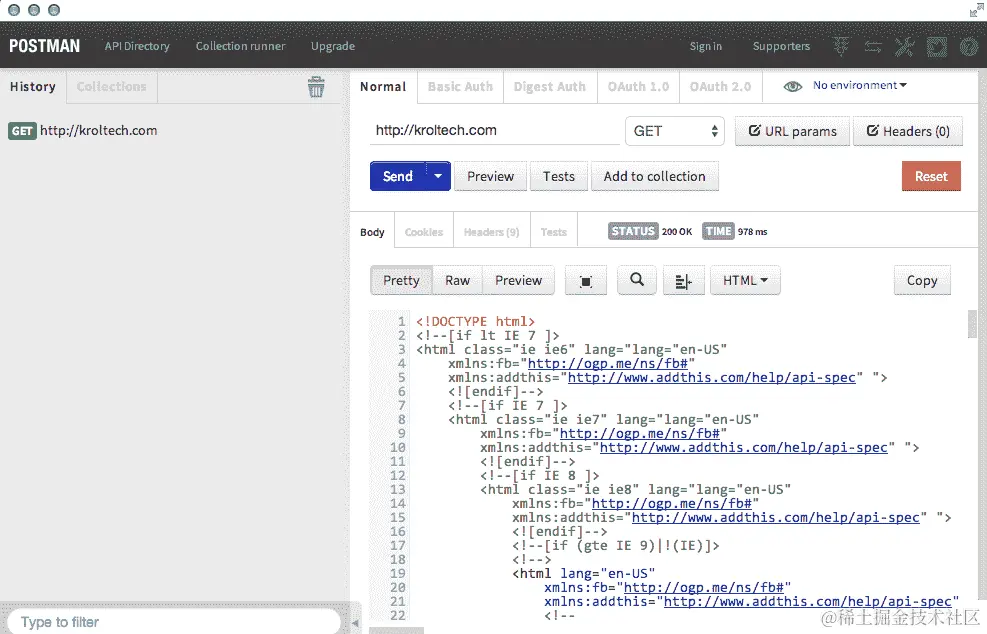Viewport: 987px width, 634px height.
Task: Collapse the sidebar with the small arrow
Action: pyautogui.click(x=355, y=623)
